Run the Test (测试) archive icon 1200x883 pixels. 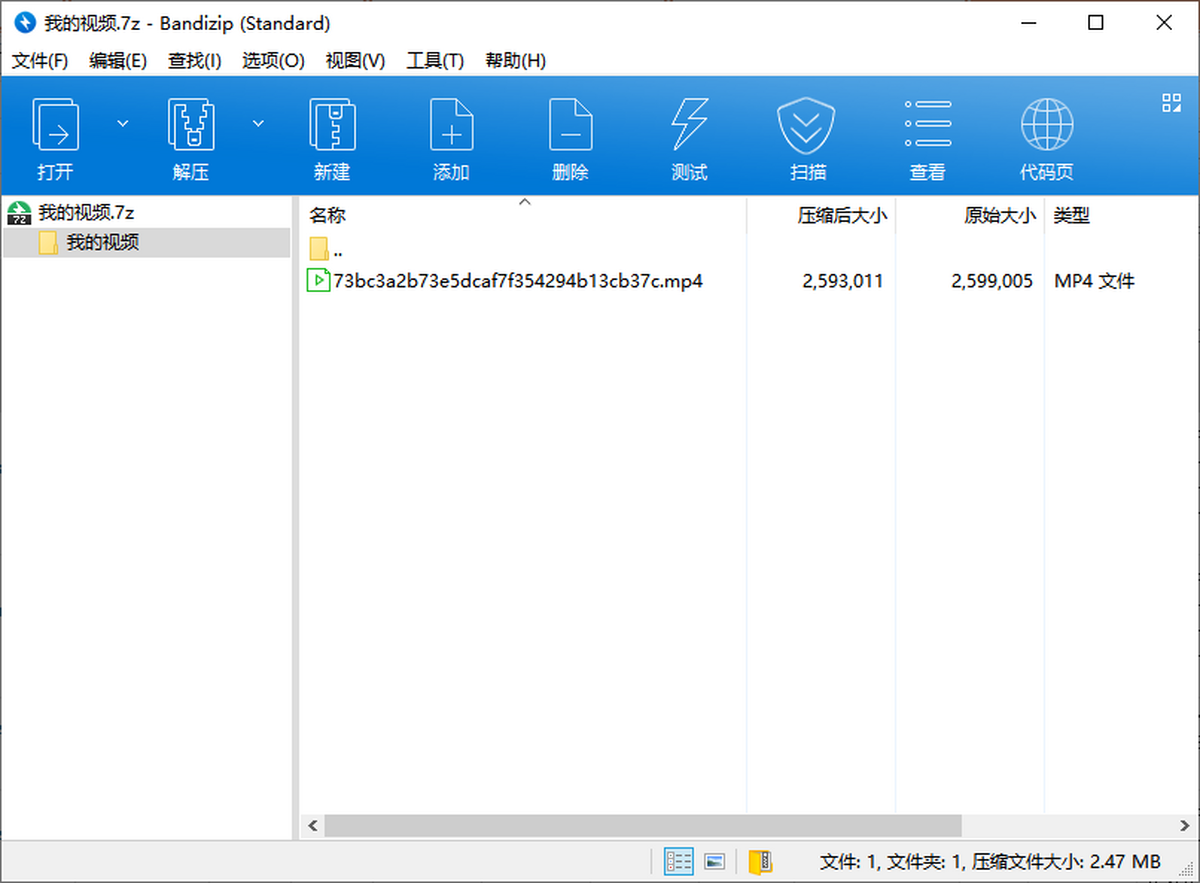pyautogui.click(x=689, y=125)
